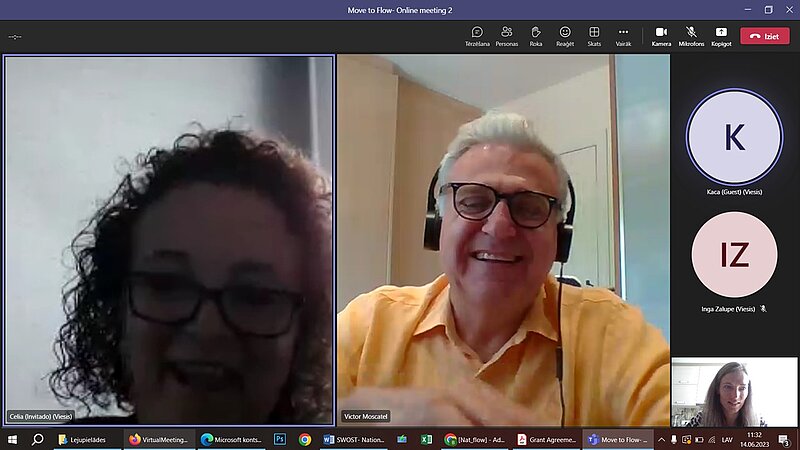Open the reactions menu (Reaģēt)
The height and width of the screenshot is (450, 800).
pos(565,36)
